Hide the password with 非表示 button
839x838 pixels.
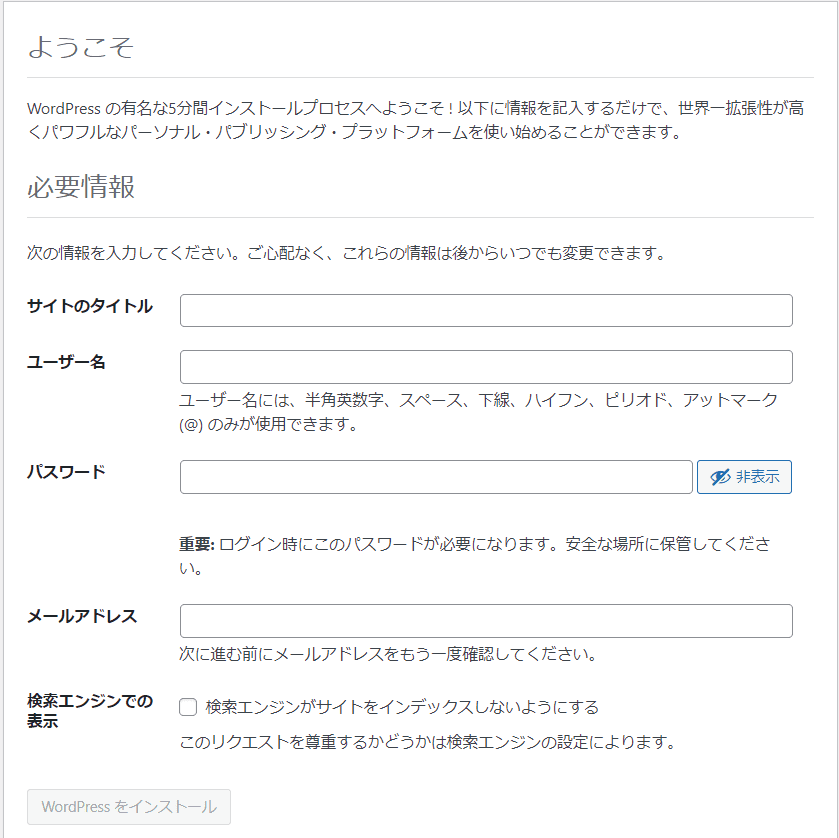click(x=744, y=477)
